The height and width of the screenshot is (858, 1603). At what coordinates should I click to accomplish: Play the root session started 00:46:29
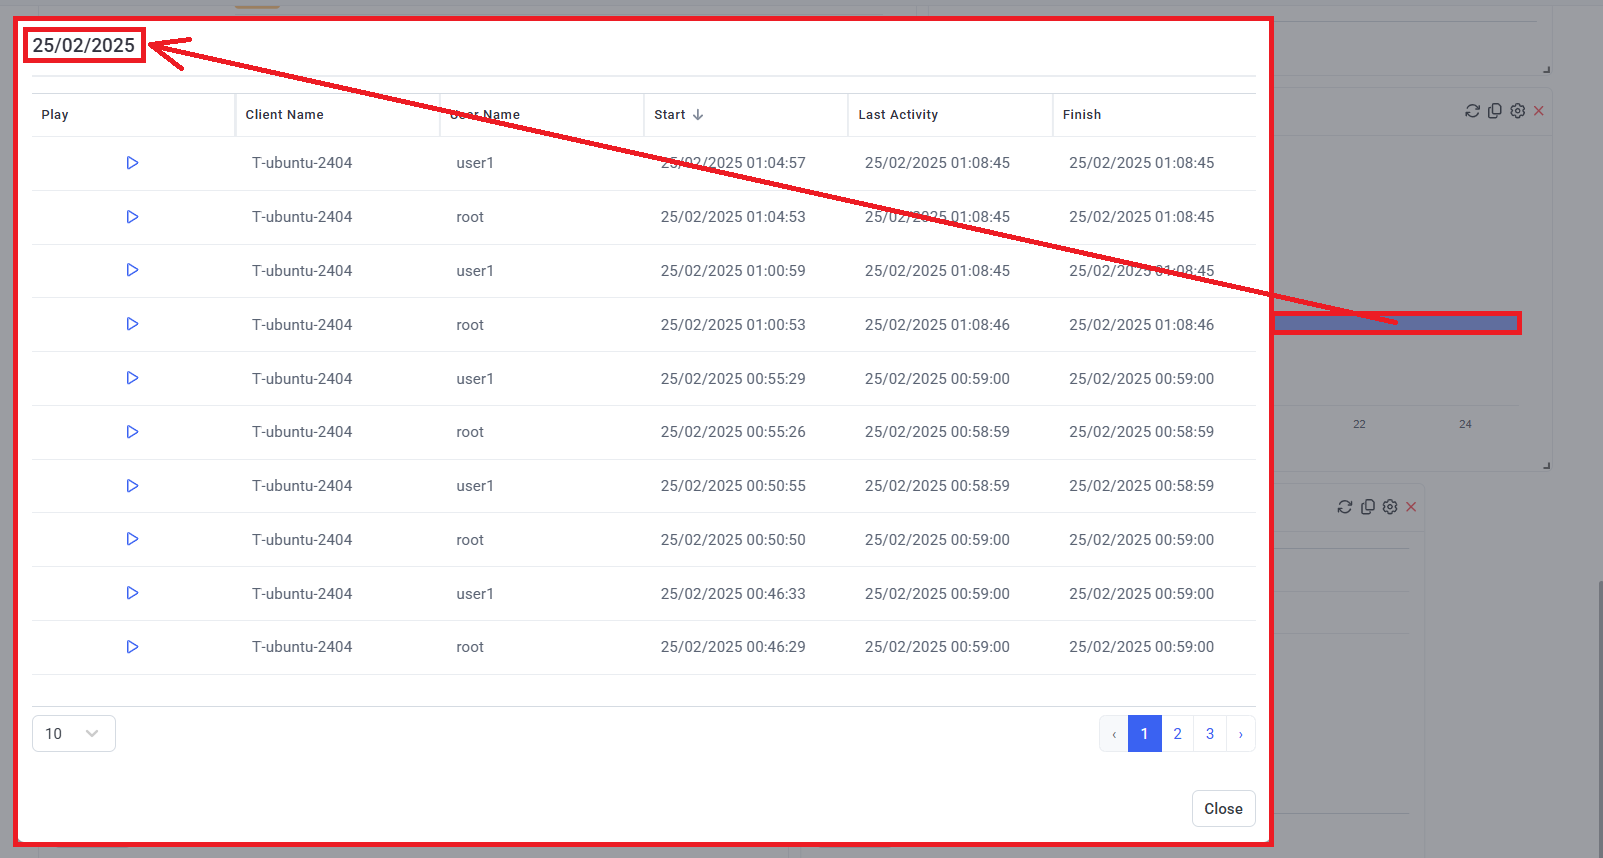[x=132, y=647]
